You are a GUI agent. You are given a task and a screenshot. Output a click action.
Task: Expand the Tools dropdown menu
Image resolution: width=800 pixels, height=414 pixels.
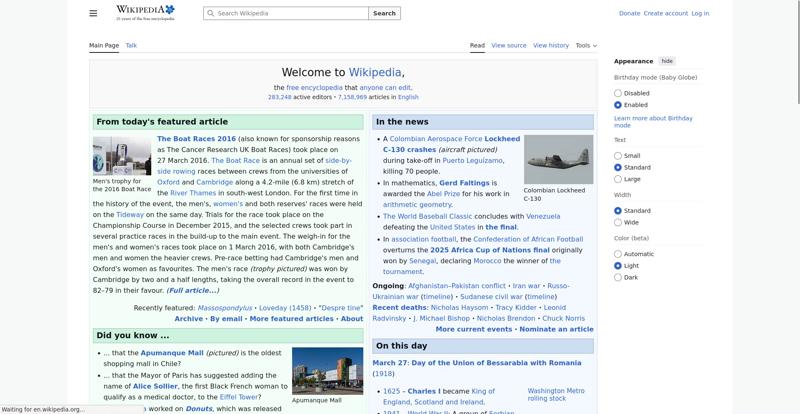[x=586, y=45]
